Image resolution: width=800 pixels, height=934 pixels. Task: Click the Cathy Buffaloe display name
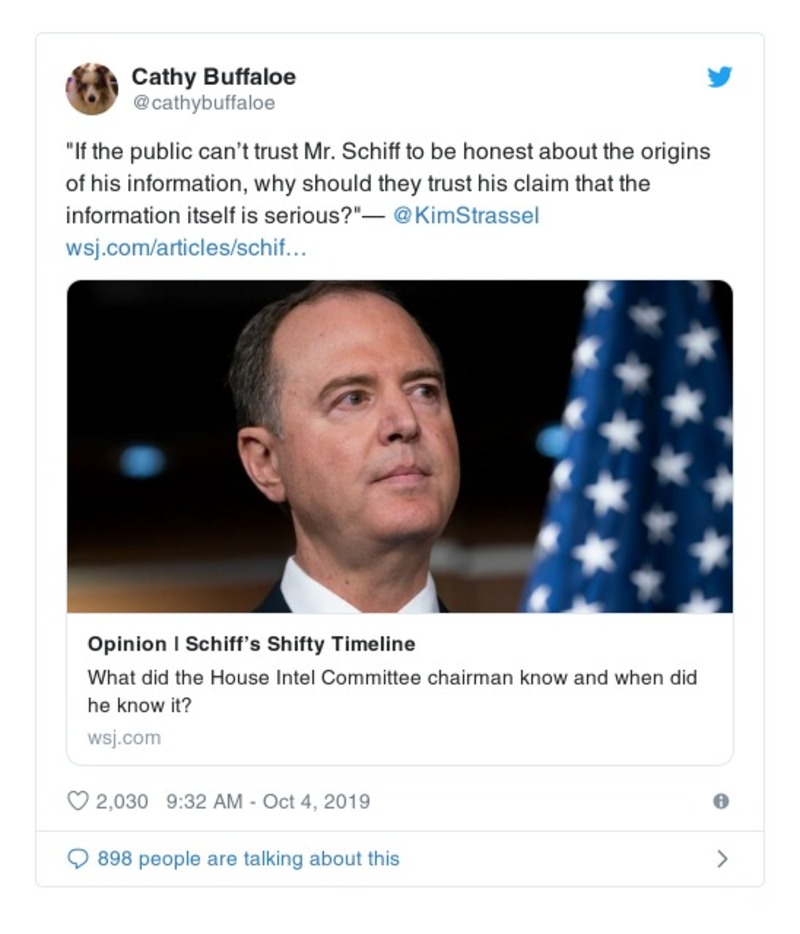pyautogui.click(x=213, y=76)
